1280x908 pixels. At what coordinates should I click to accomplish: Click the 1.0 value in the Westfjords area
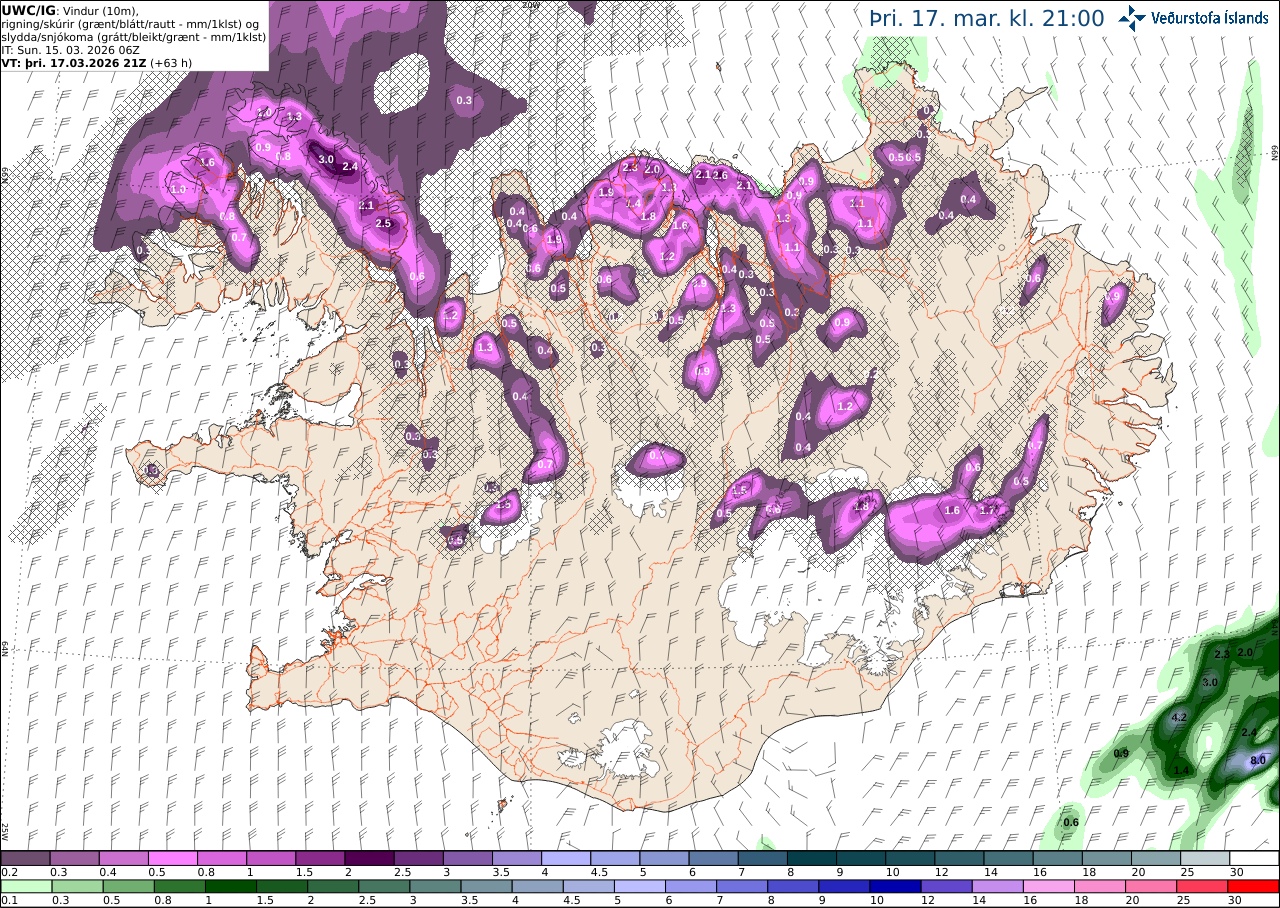[179, 189]
